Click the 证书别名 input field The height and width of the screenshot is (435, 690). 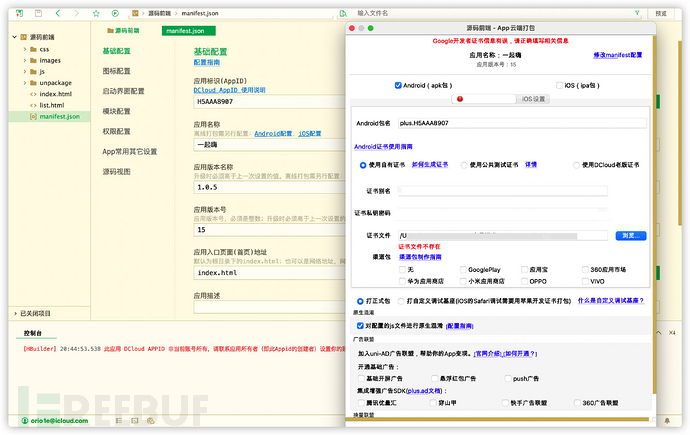[503, 191]
